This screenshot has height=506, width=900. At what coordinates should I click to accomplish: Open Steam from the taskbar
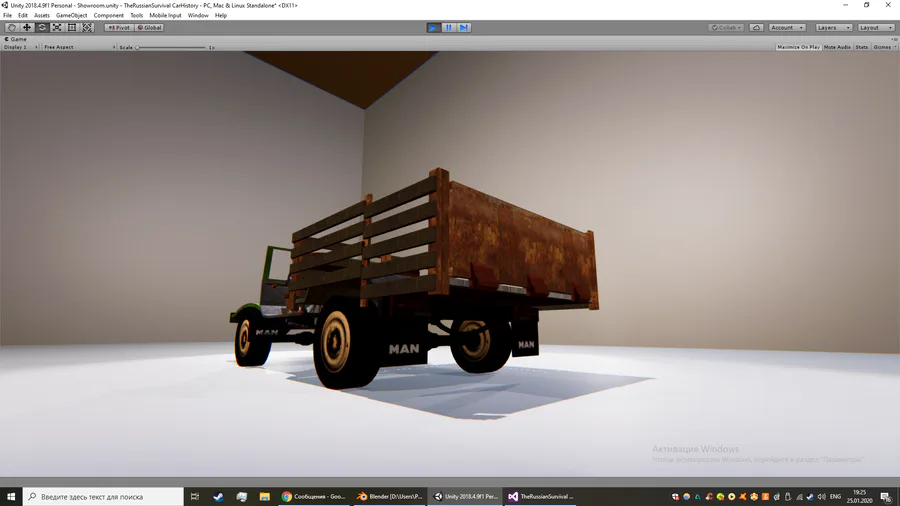pos(218,497)
